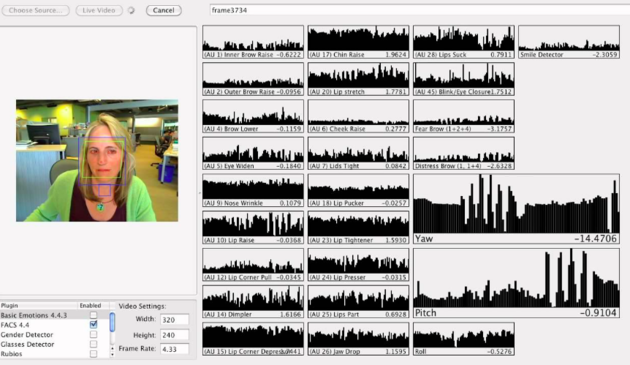Select the AU 4 Brow Lower graph
630x365 pixels.
click(x=253, y=116)
